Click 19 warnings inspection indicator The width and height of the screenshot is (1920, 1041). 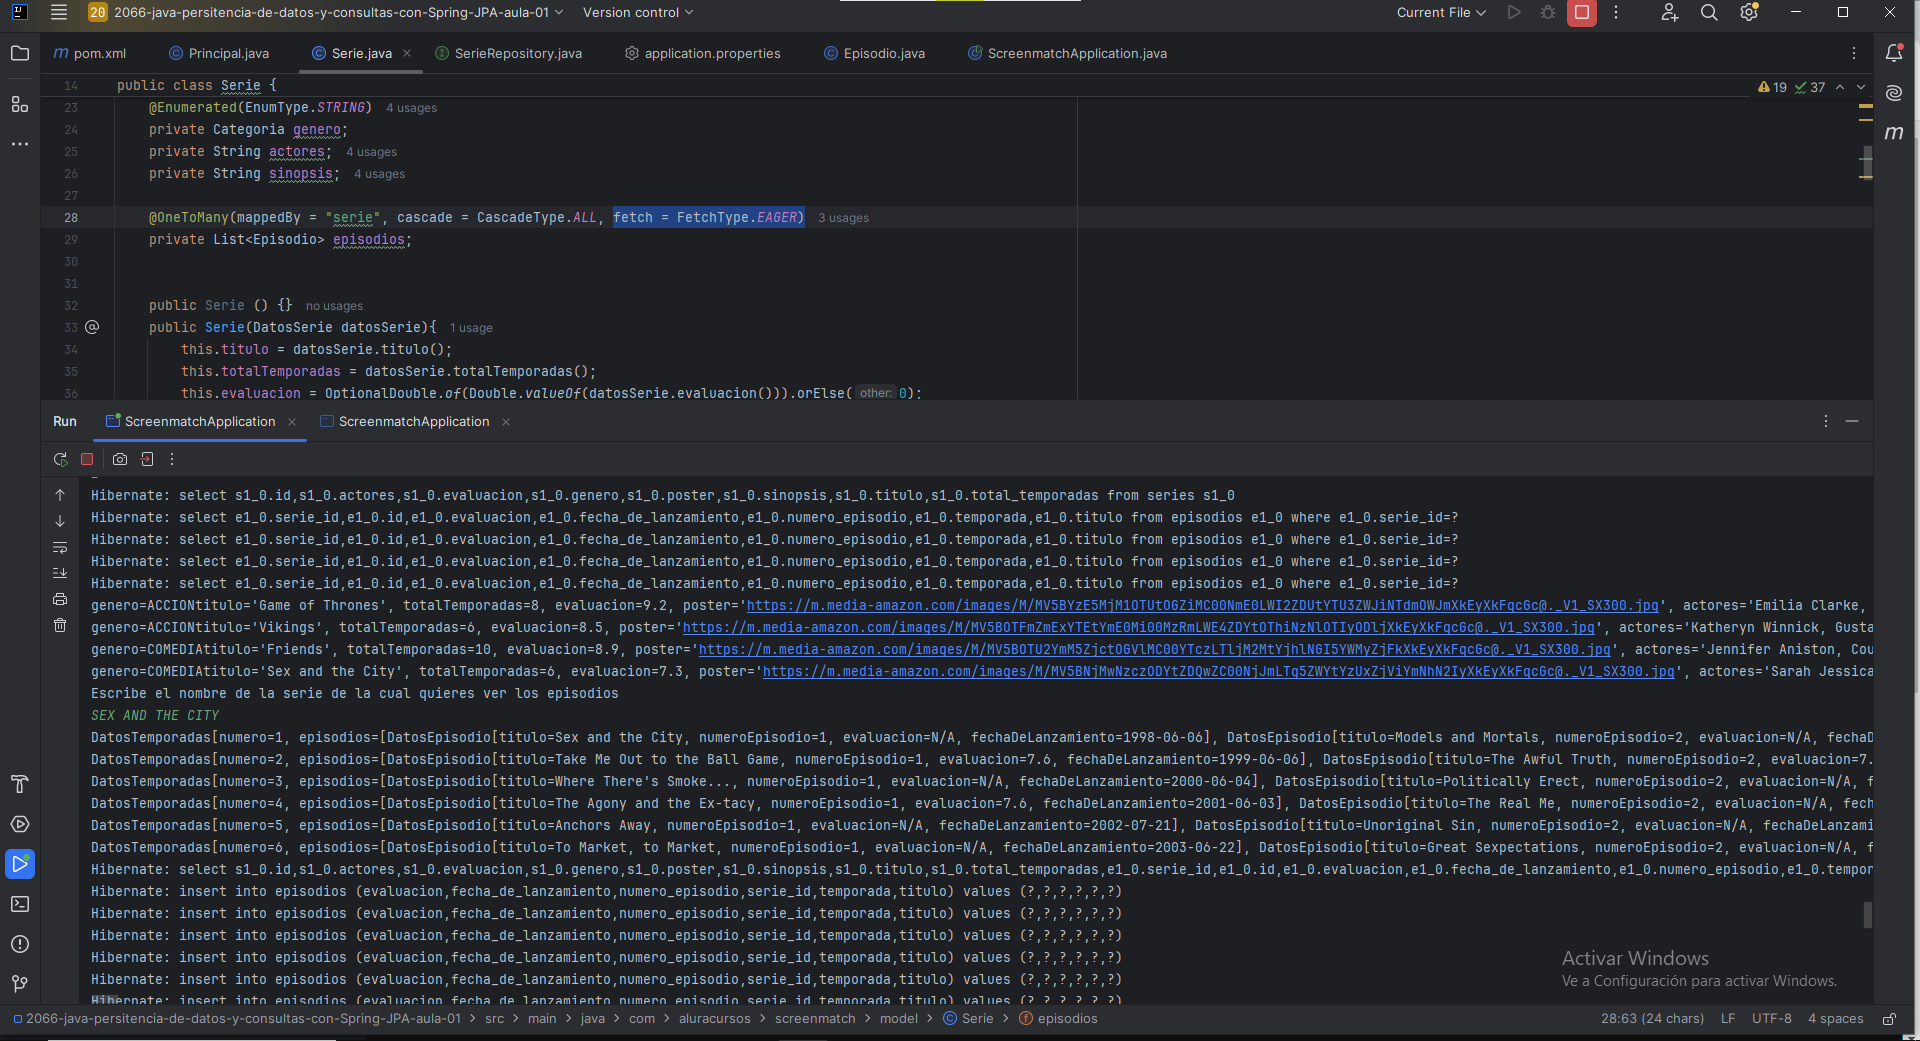click(x=1772, y=87)
